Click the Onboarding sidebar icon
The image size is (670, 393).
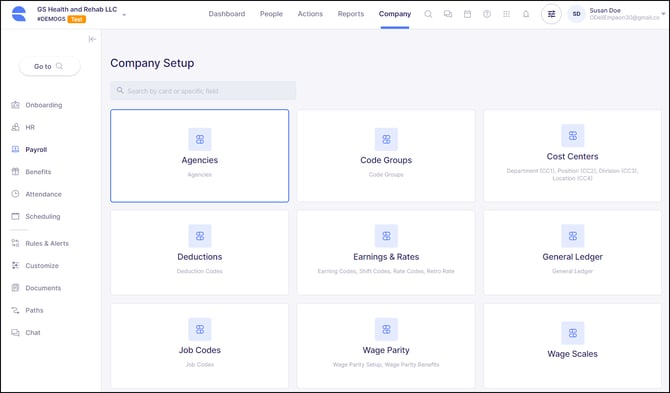(x=15, y=105)
